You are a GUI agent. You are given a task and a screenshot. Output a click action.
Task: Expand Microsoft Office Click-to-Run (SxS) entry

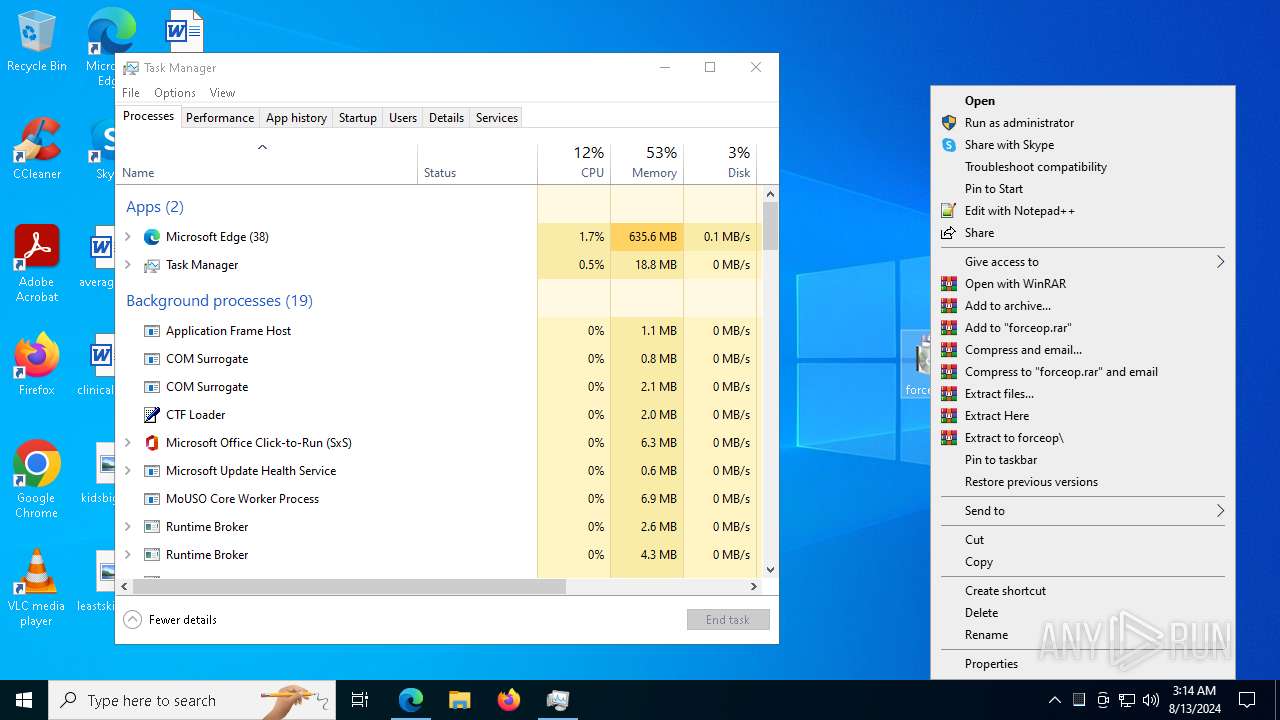click(x=127, y=443)
